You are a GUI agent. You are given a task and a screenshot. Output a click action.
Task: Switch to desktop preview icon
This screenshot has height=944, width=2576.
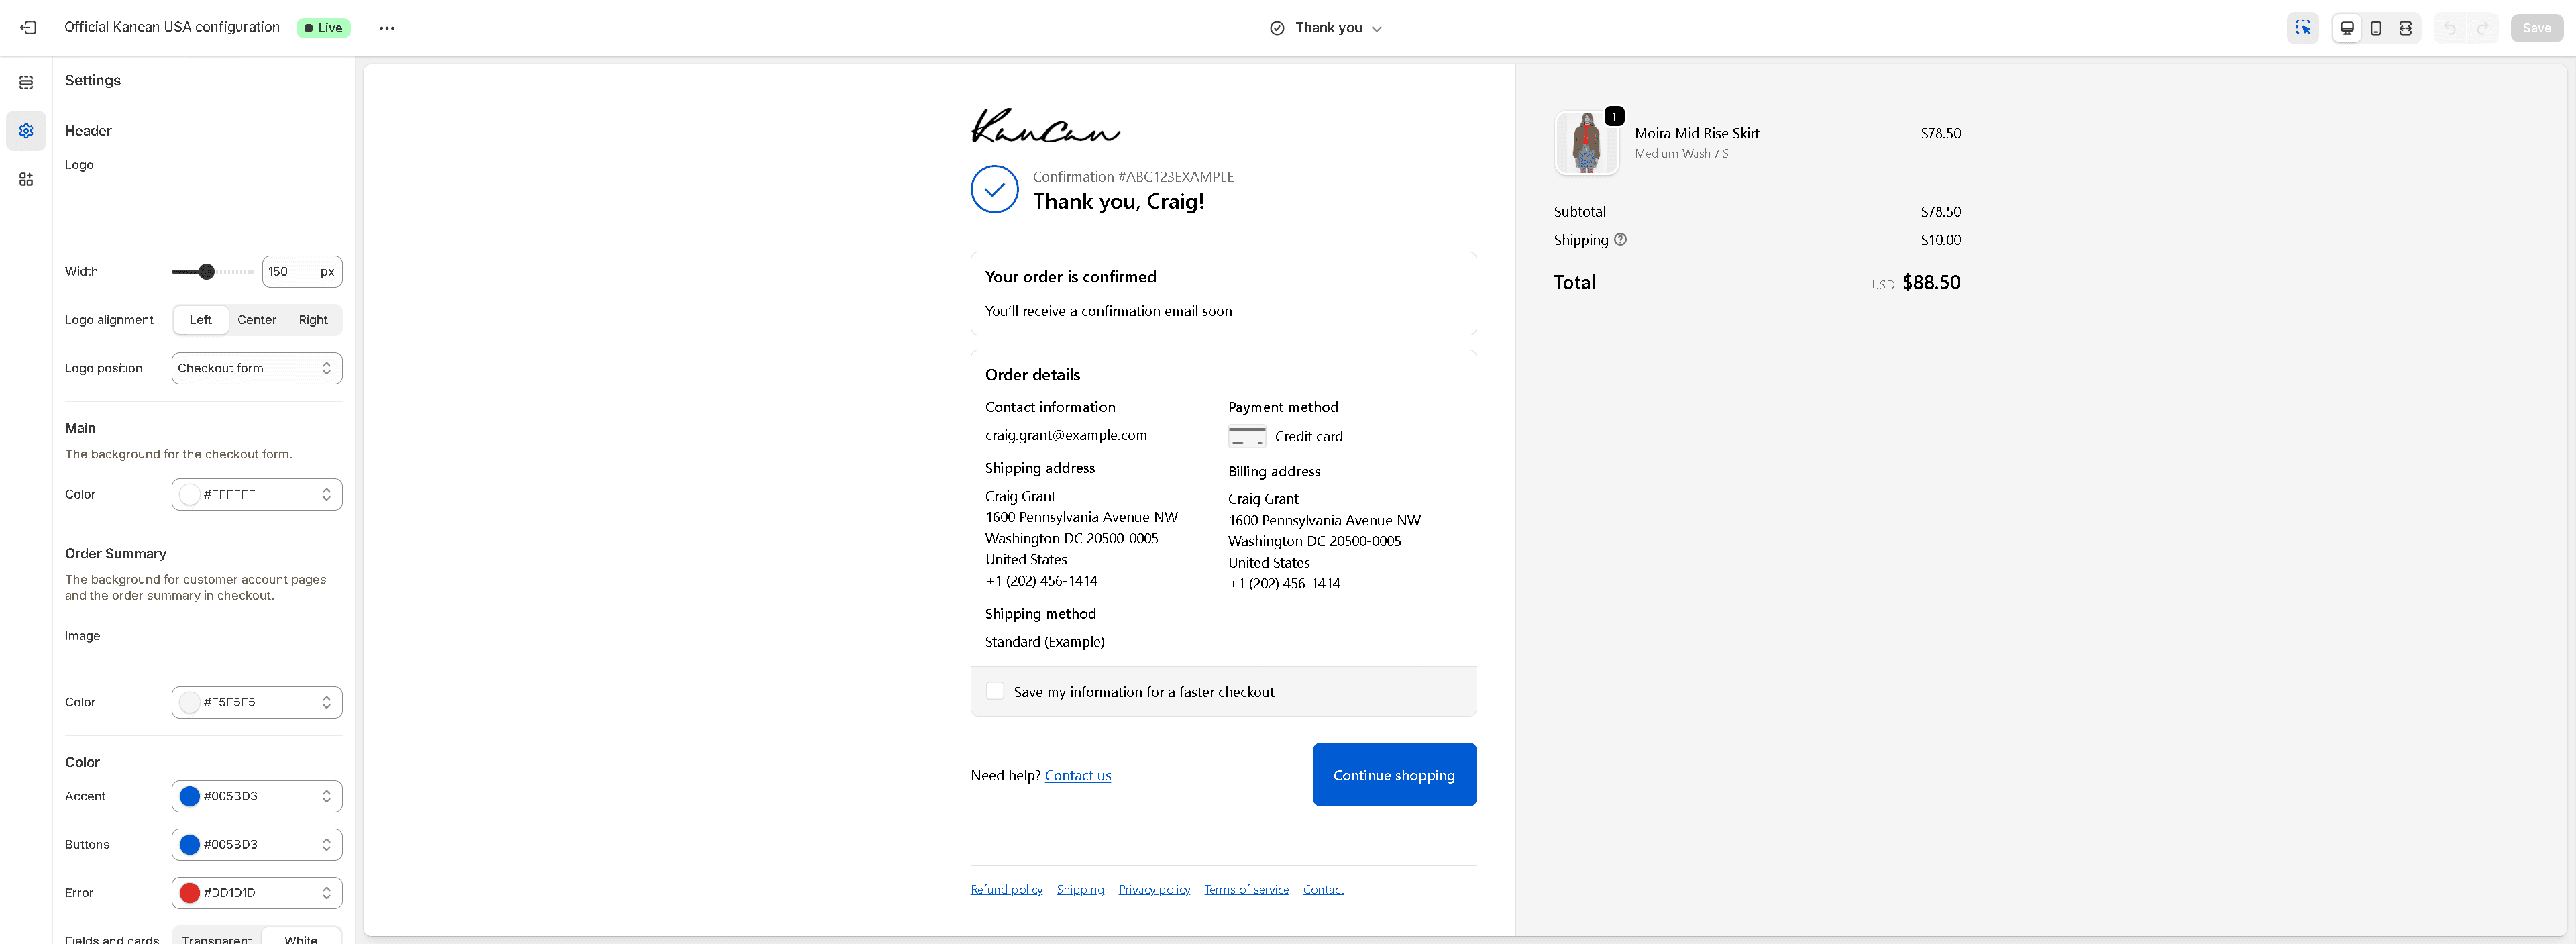coord(2347,28)
